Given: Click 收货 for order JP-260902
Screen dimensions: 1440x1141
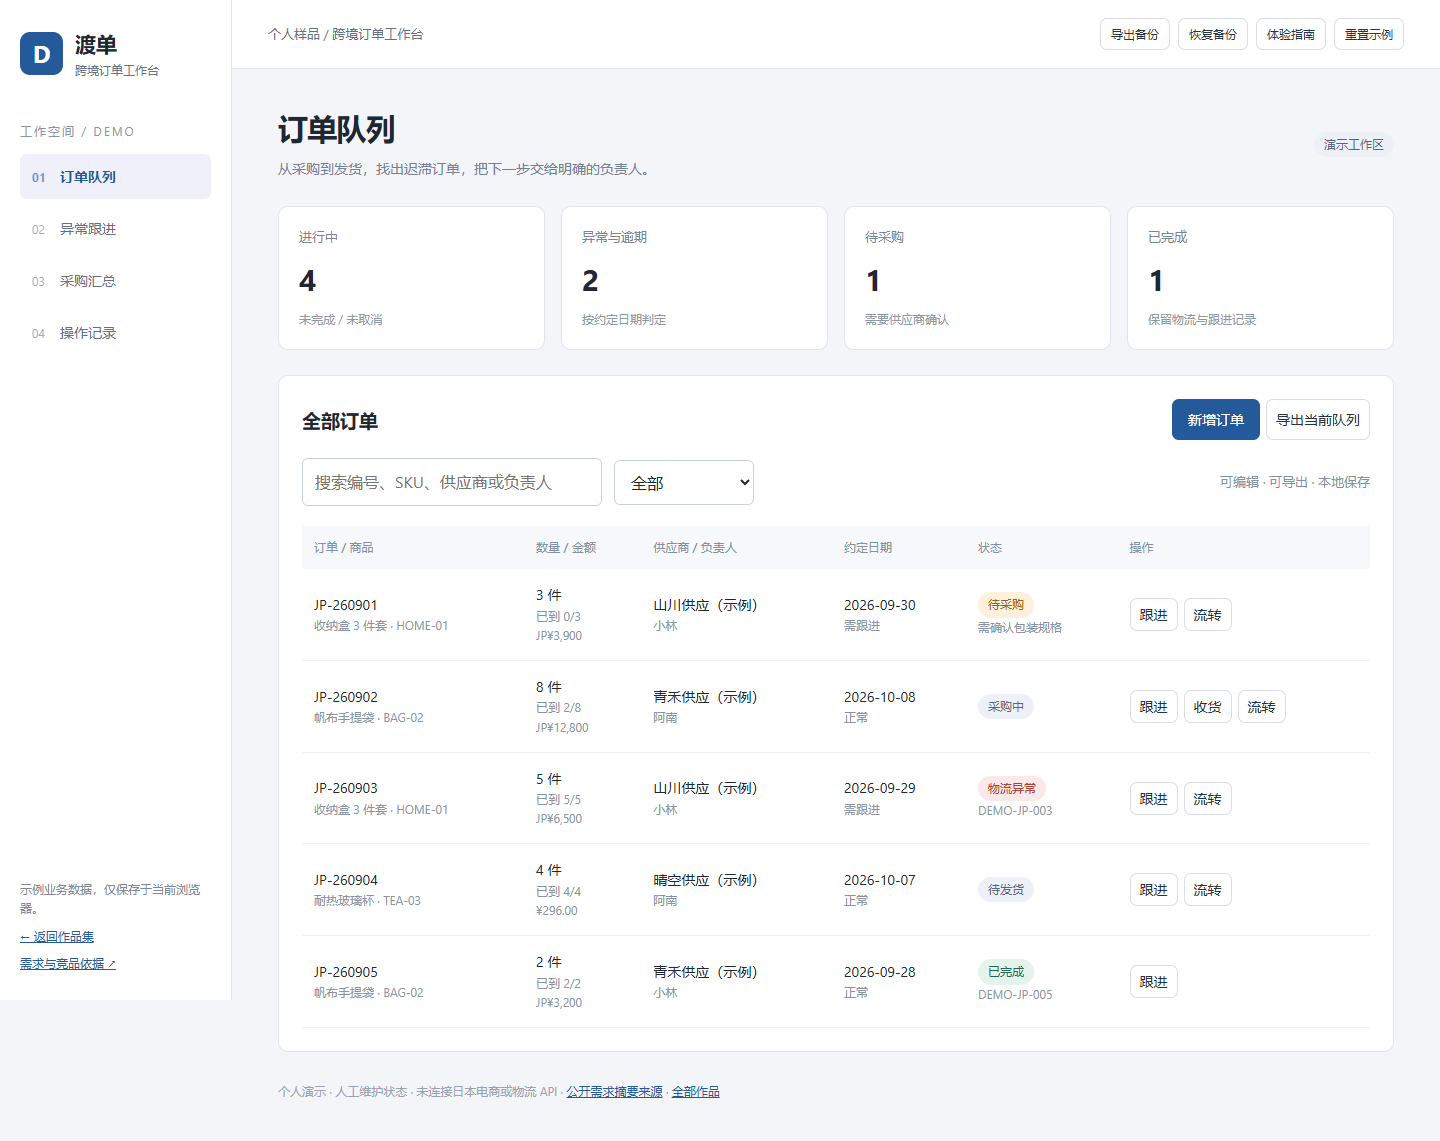Looking at the screenshot, I should 1208,707.
